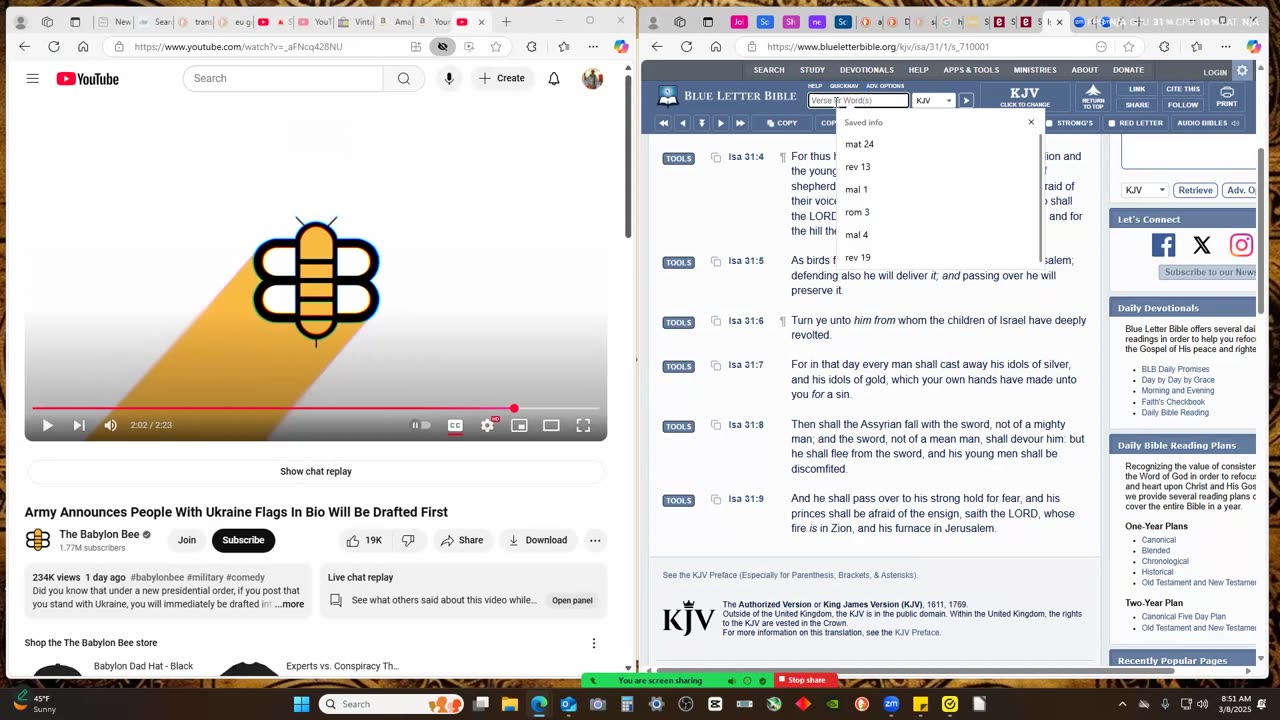Play the YouTube video
Viewport: 1280px width, 720px height.
coord(47,425)
